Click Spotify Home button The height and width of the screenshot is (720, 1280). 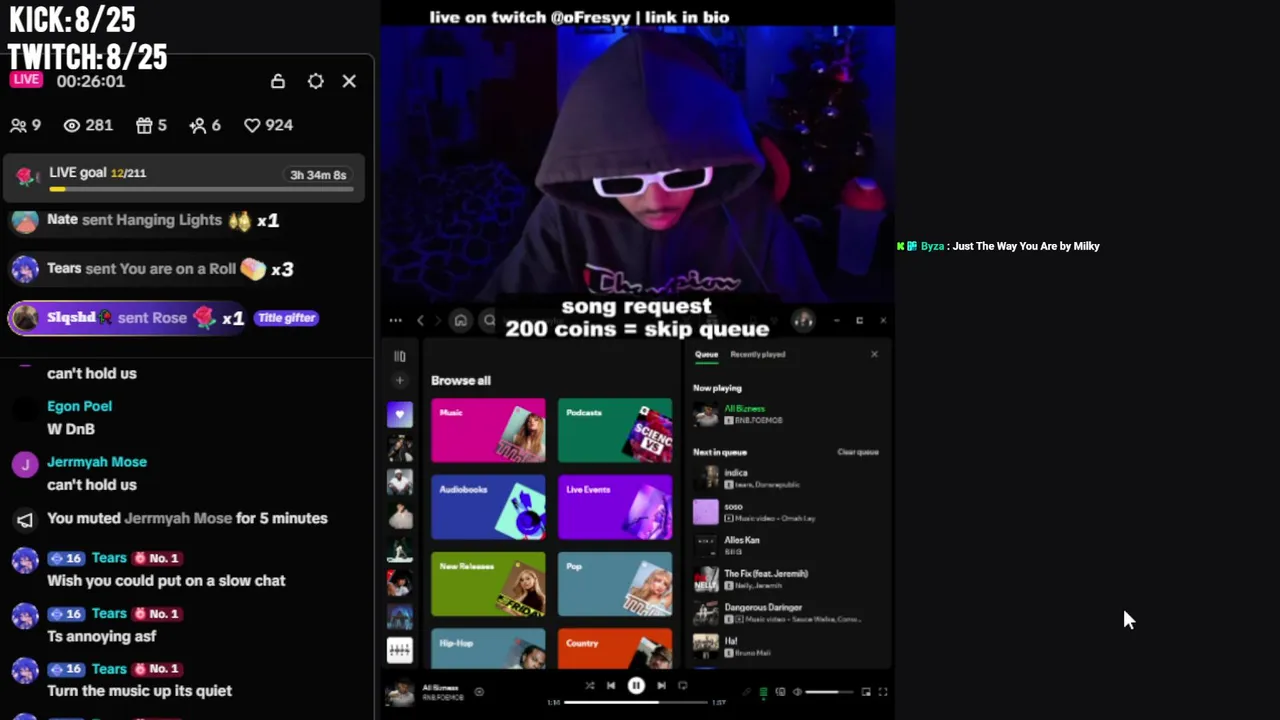461,321
